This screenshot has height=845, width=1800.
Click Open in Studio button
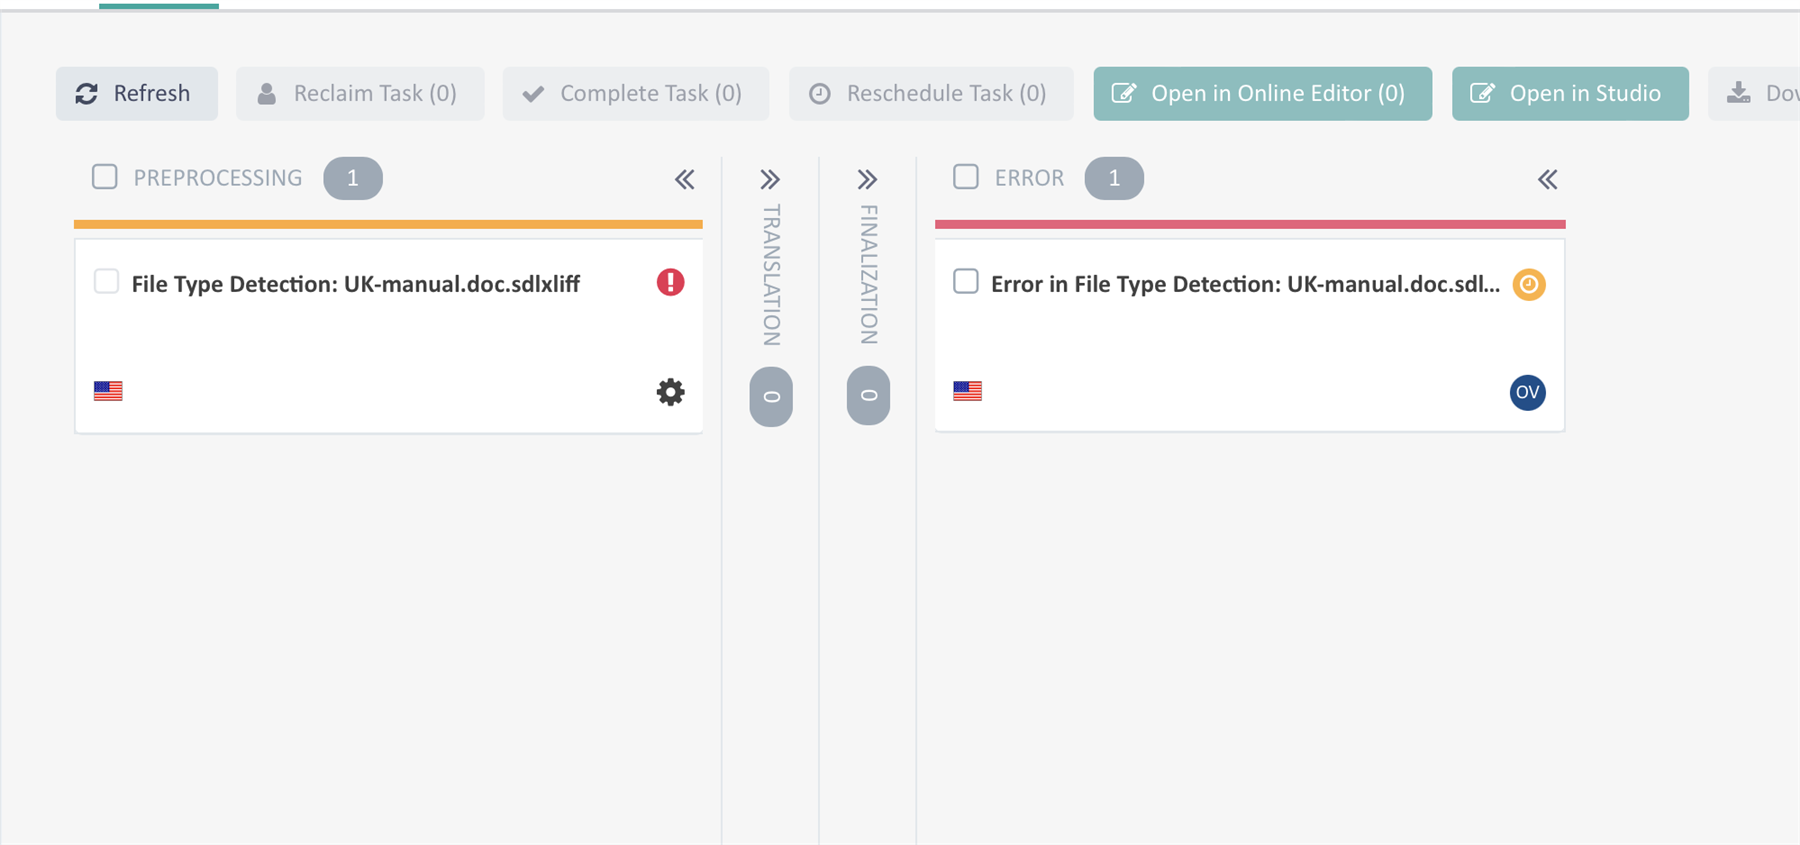pyautogui.click(x=1570, y=94)
